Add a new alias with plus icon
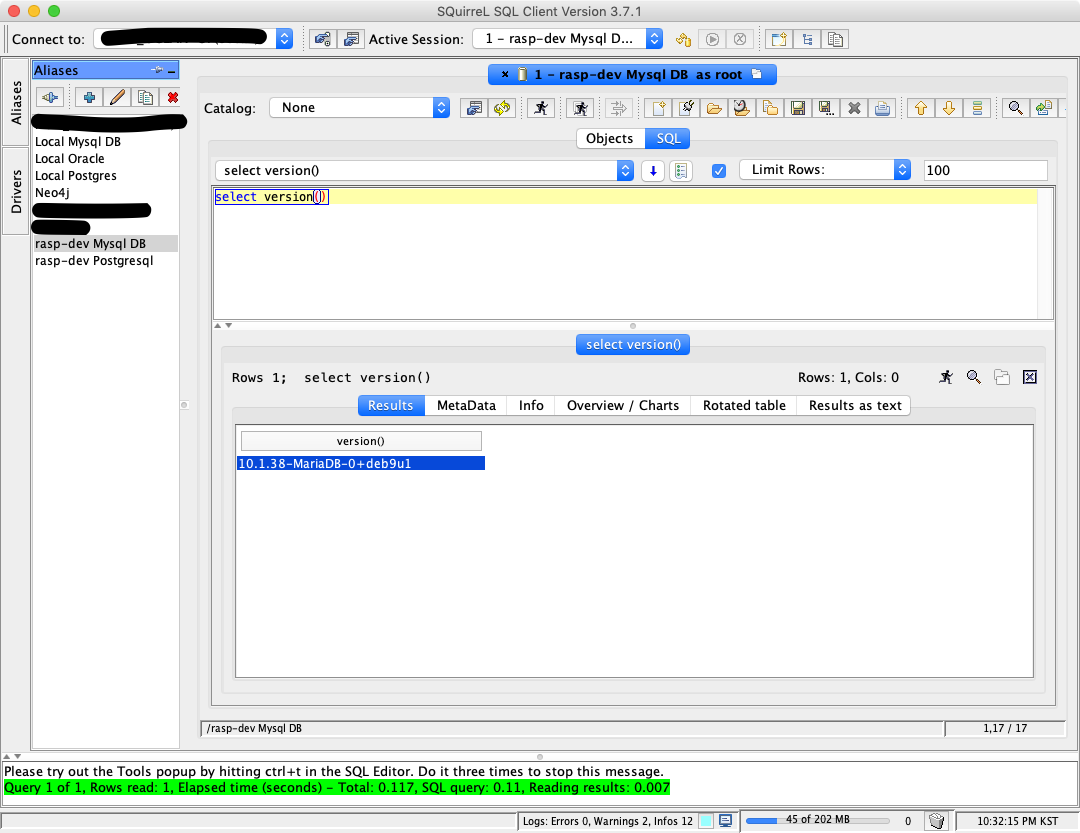 [89, 97]
